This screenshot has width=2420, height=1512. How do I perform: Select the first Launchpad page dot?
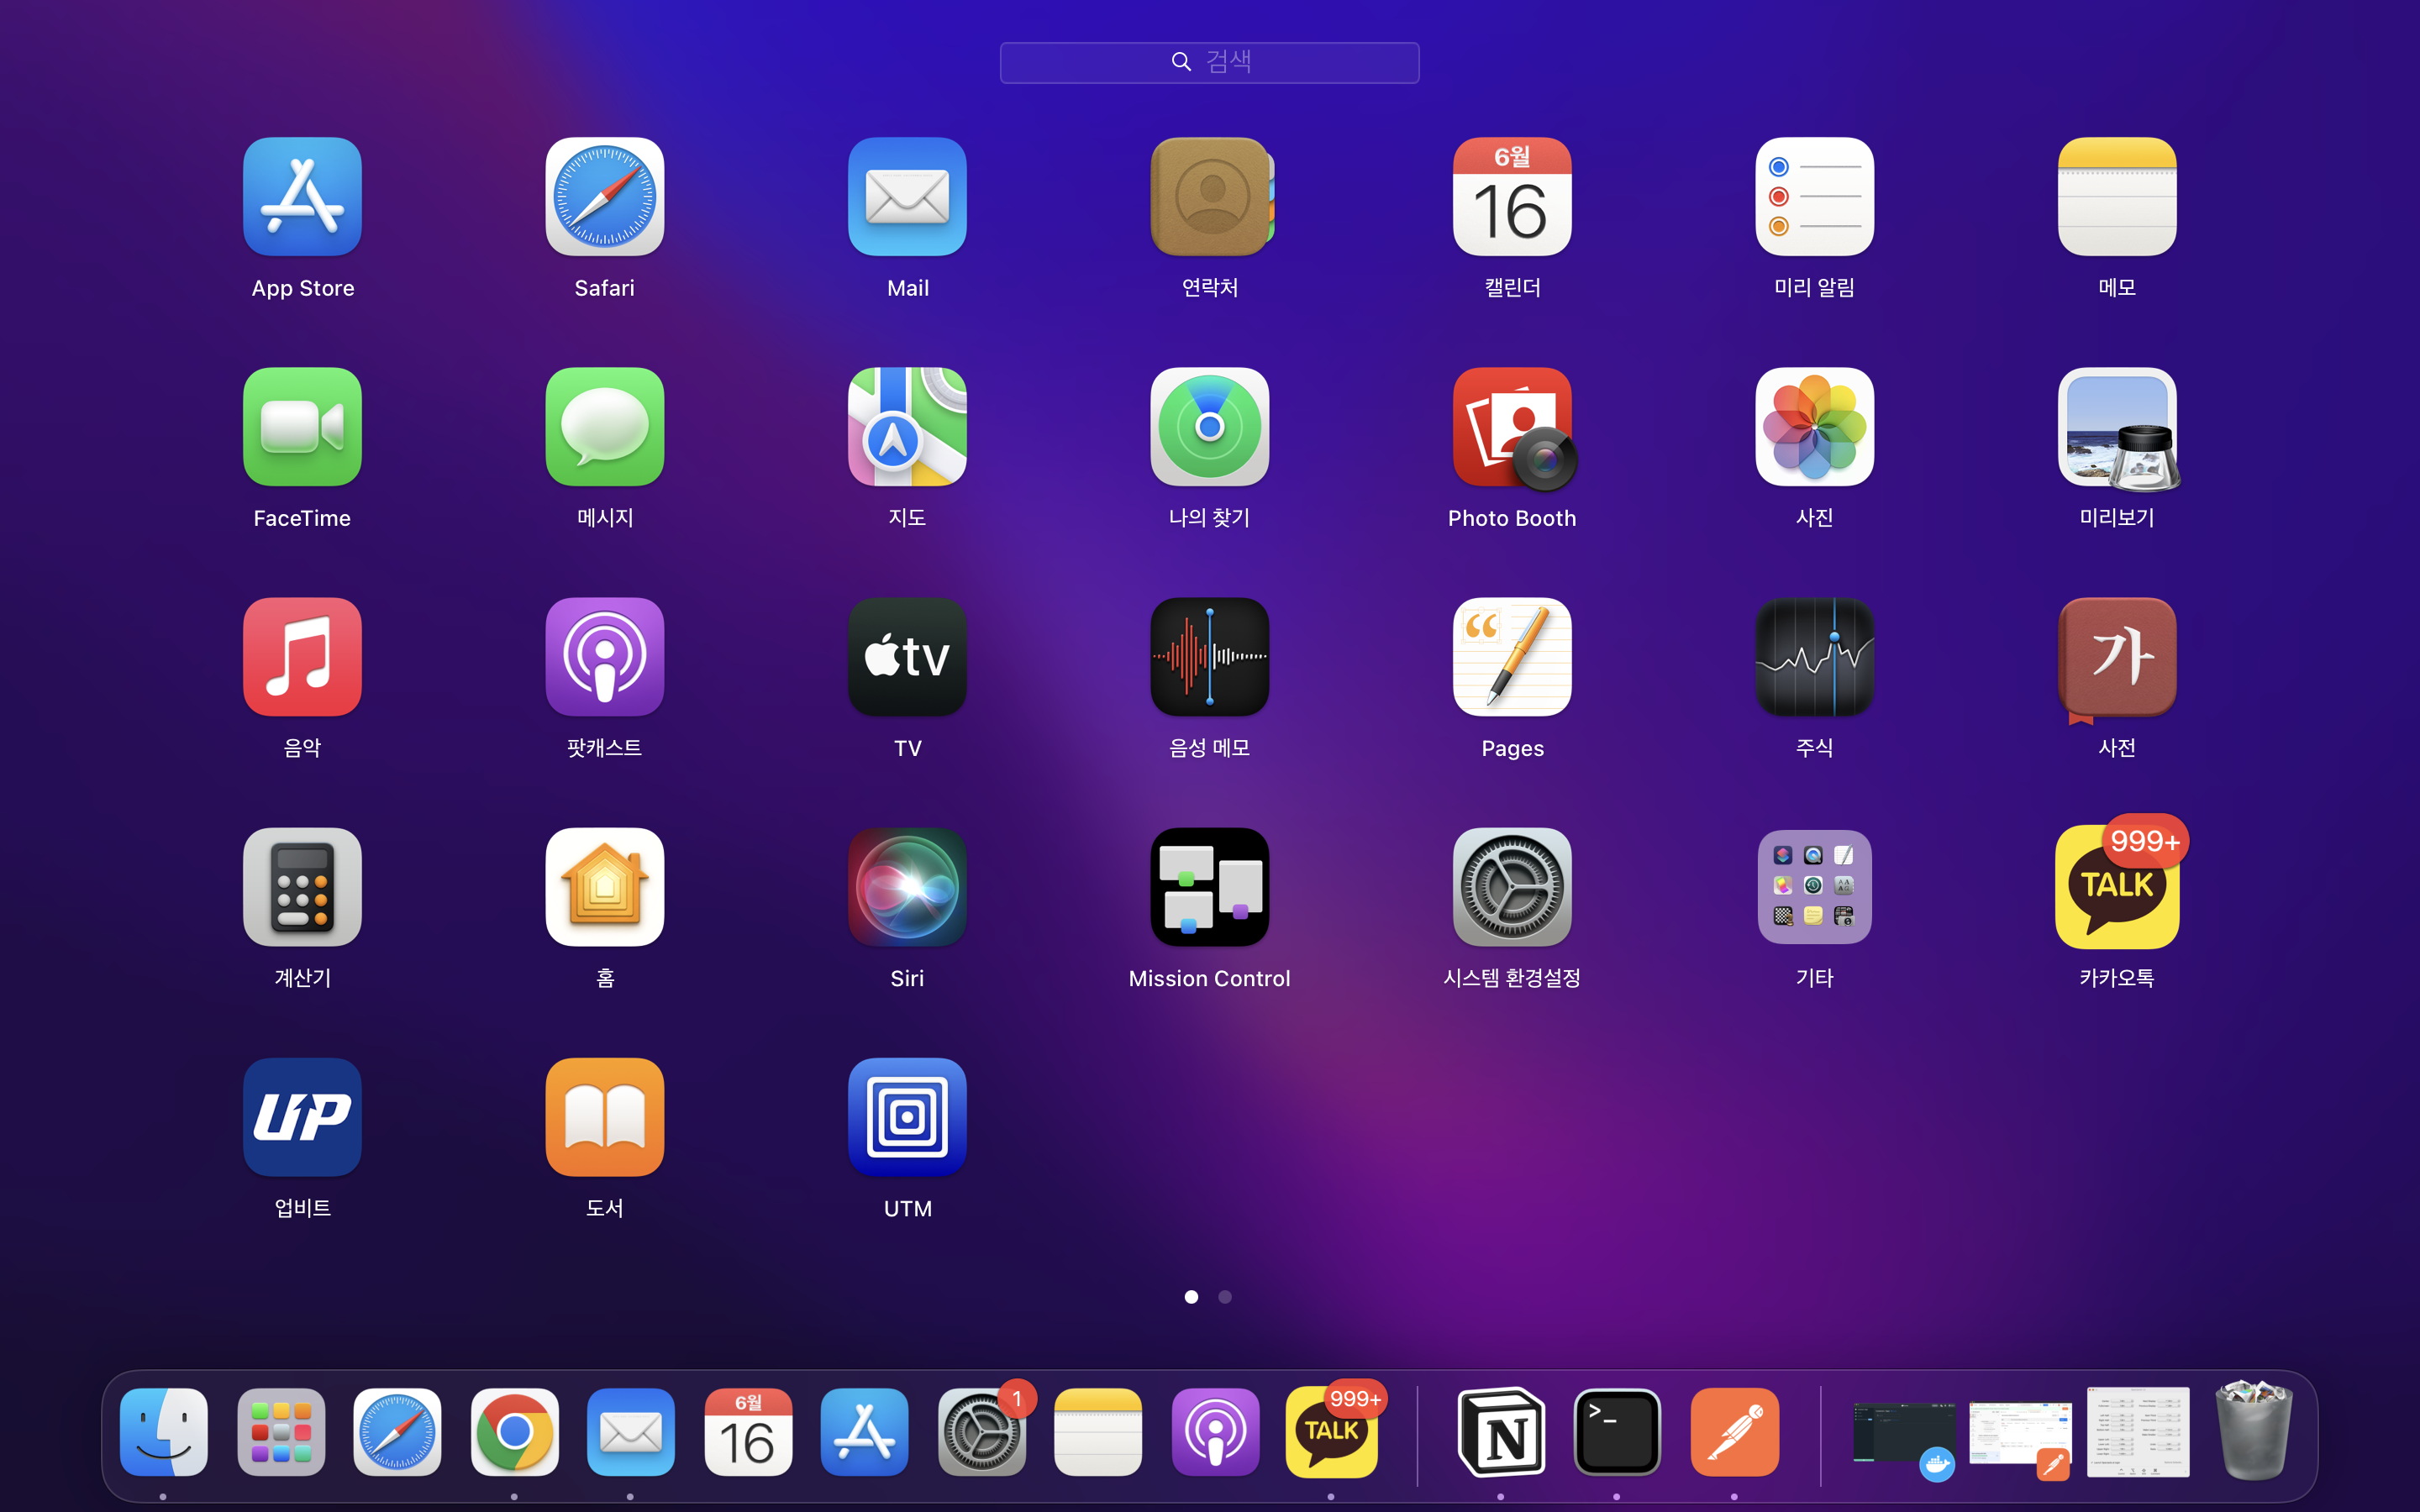click(x=1191, y=1297)
